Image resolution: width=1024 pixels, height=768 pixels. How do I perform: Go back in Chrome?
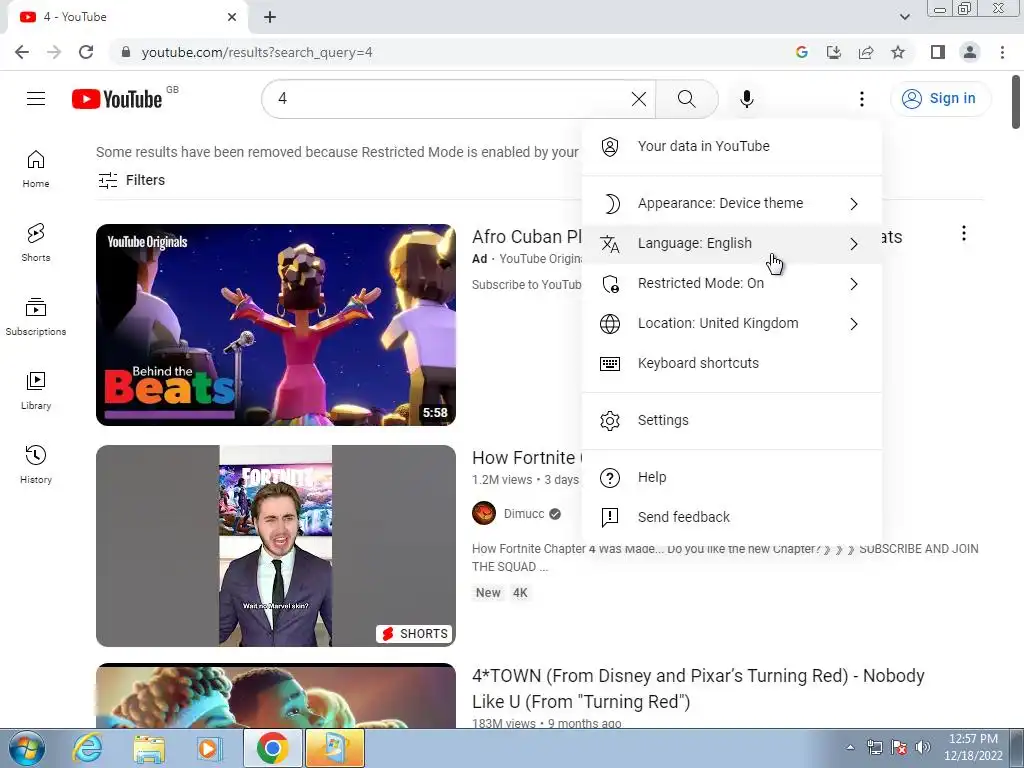[22, 52]
